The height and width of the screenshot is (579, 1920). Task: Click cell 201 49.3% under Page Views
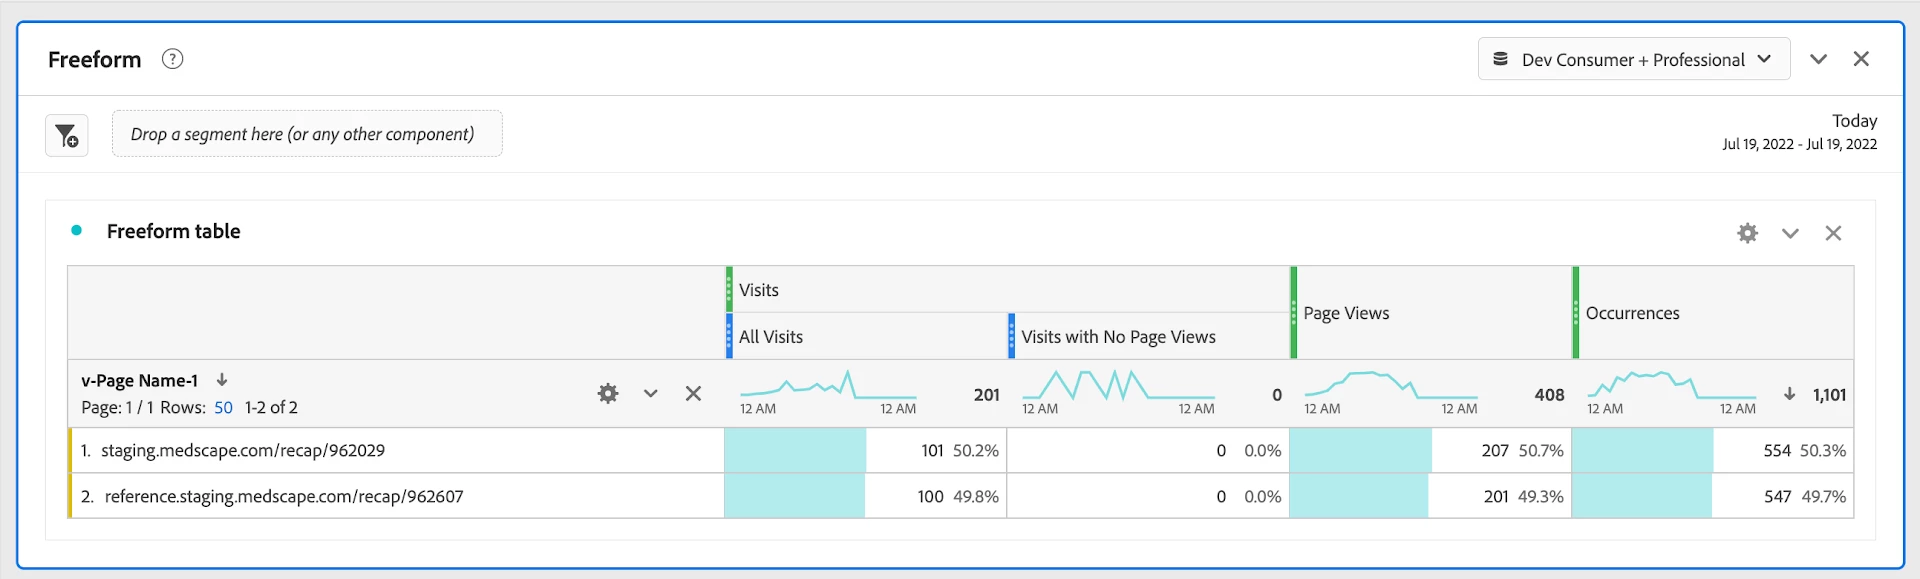pos(1431,496)
